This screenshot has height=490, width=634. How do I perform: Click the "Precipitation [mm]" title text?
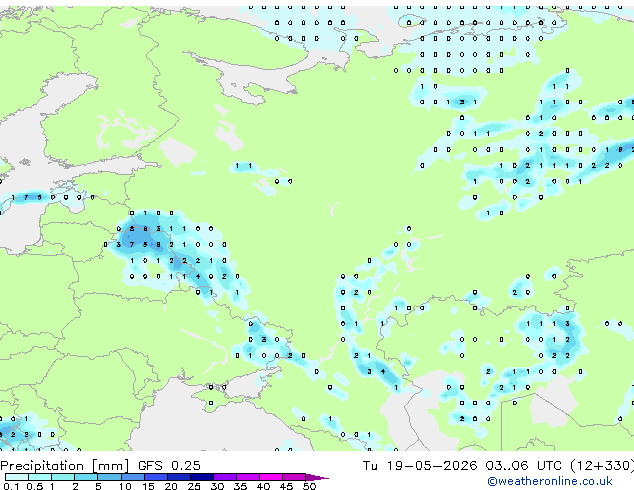click(65, 466)
